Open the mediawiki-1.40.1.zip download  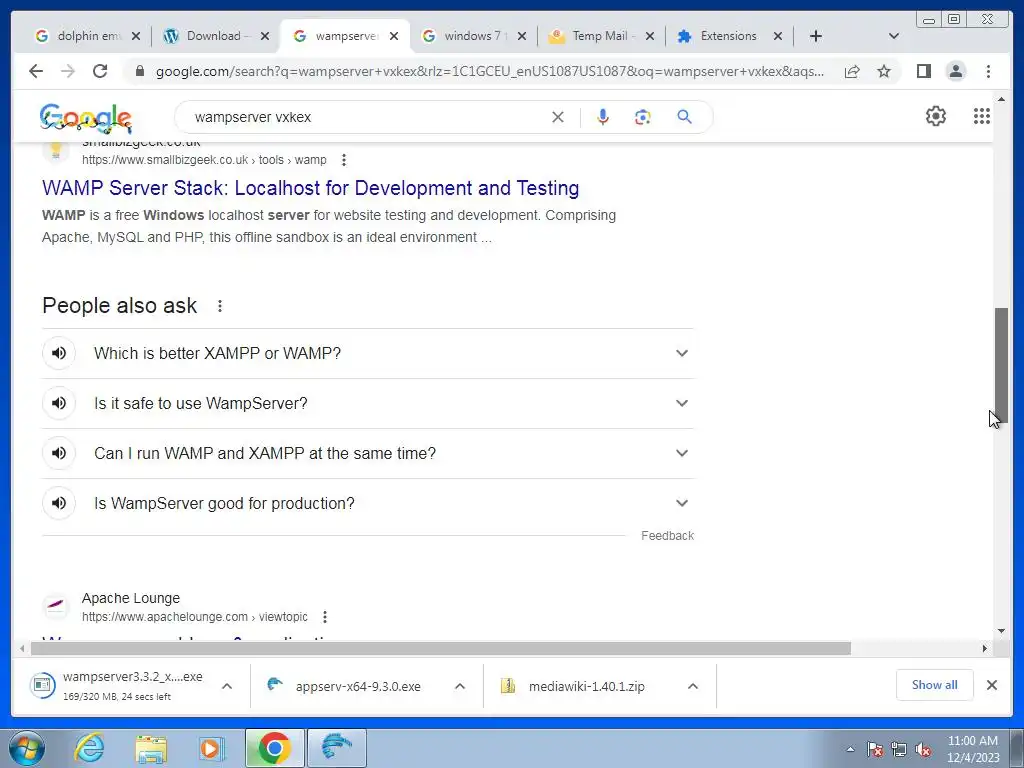(586, 686)
